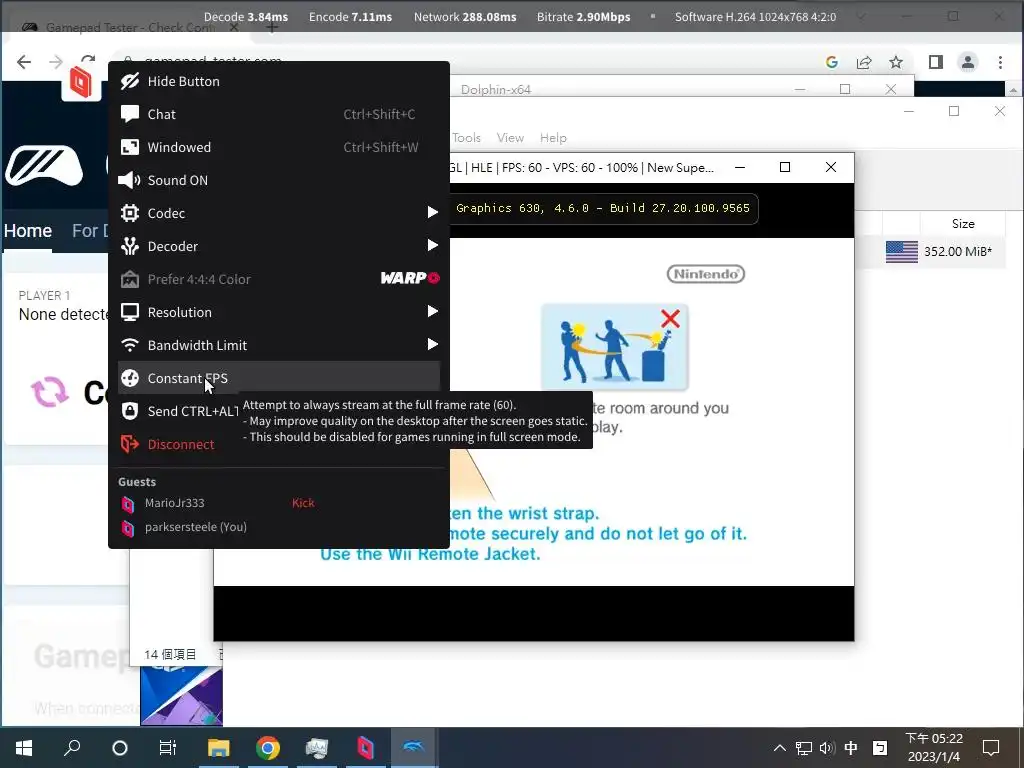Share this page via Chrome share icon
This screenshot has height=768, width=1024.
(864, 62)
